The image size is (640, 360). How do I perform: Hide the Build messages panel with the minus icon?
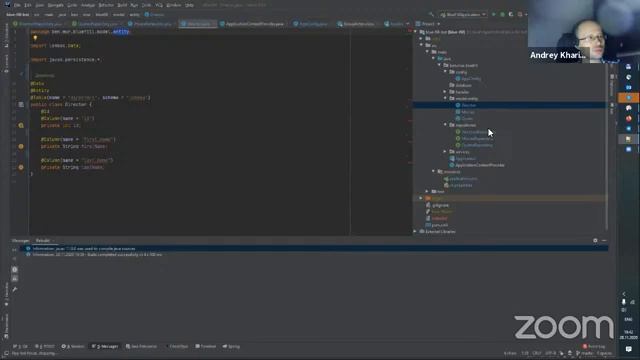tap(604, 240)
